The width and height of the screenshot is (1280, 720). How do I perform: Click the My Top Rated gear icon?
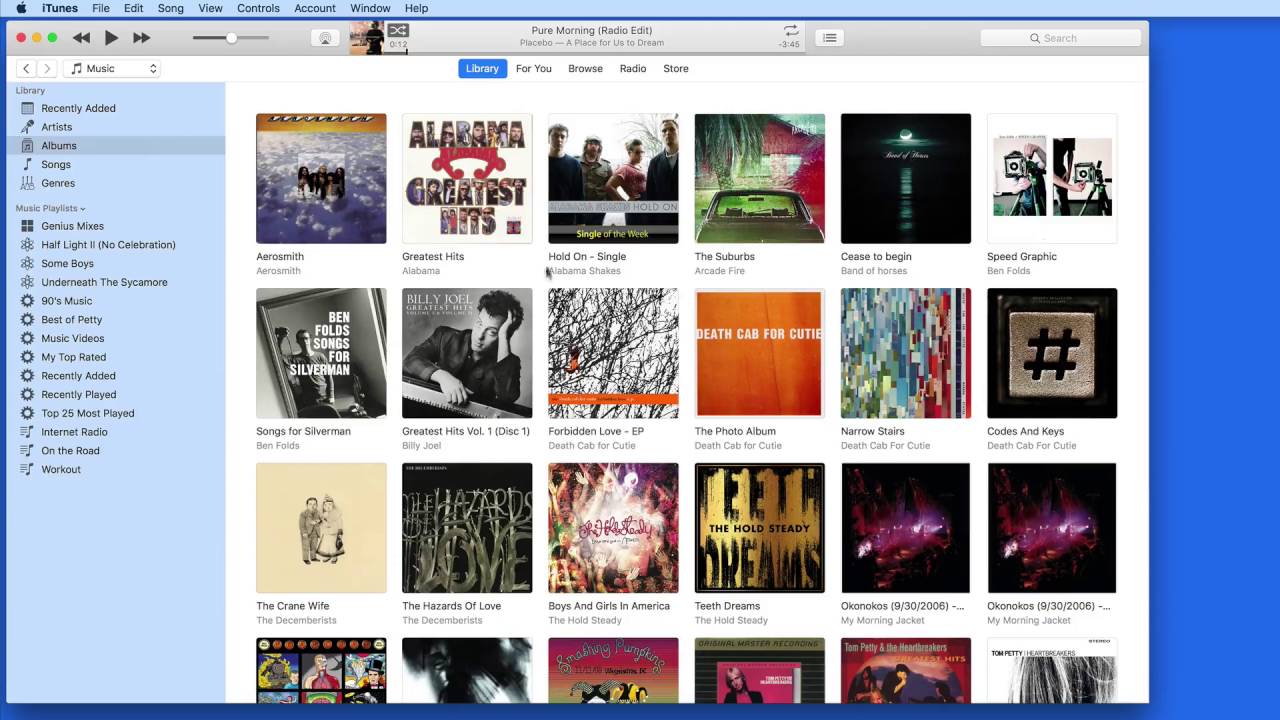27,357
